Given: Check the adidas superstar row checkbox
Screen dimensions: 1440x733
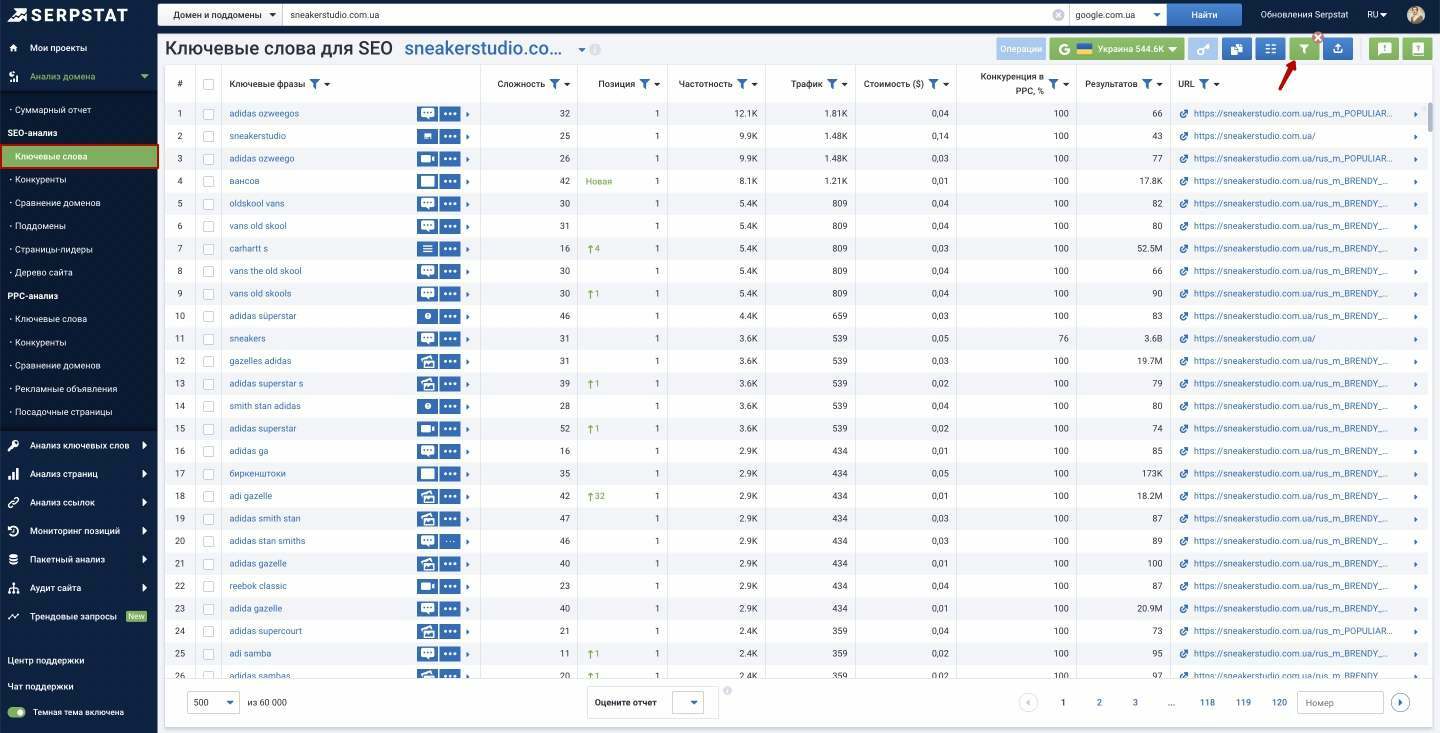Looking at the screenshot, I should point(208,429).
